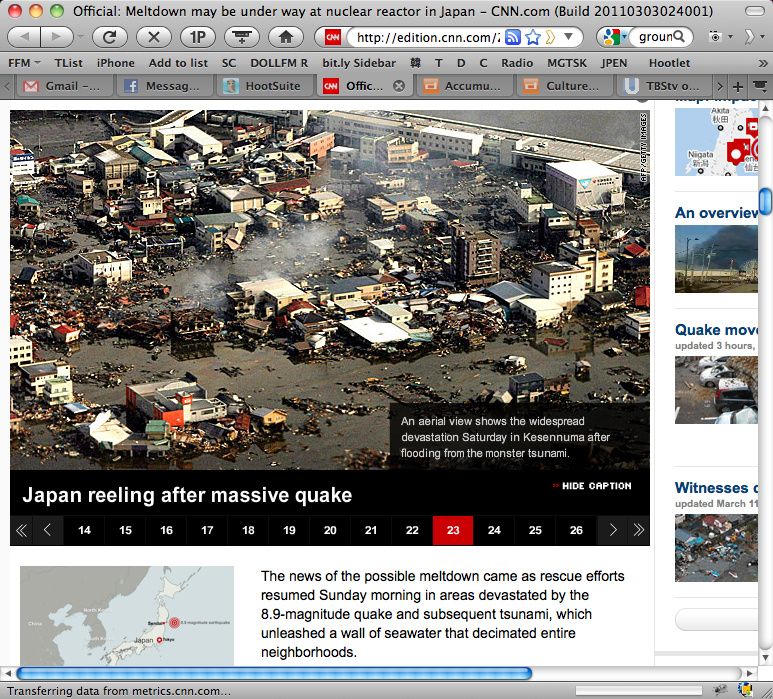
Task: Go to previous gallery photo arrow
Action: [47, 531]
